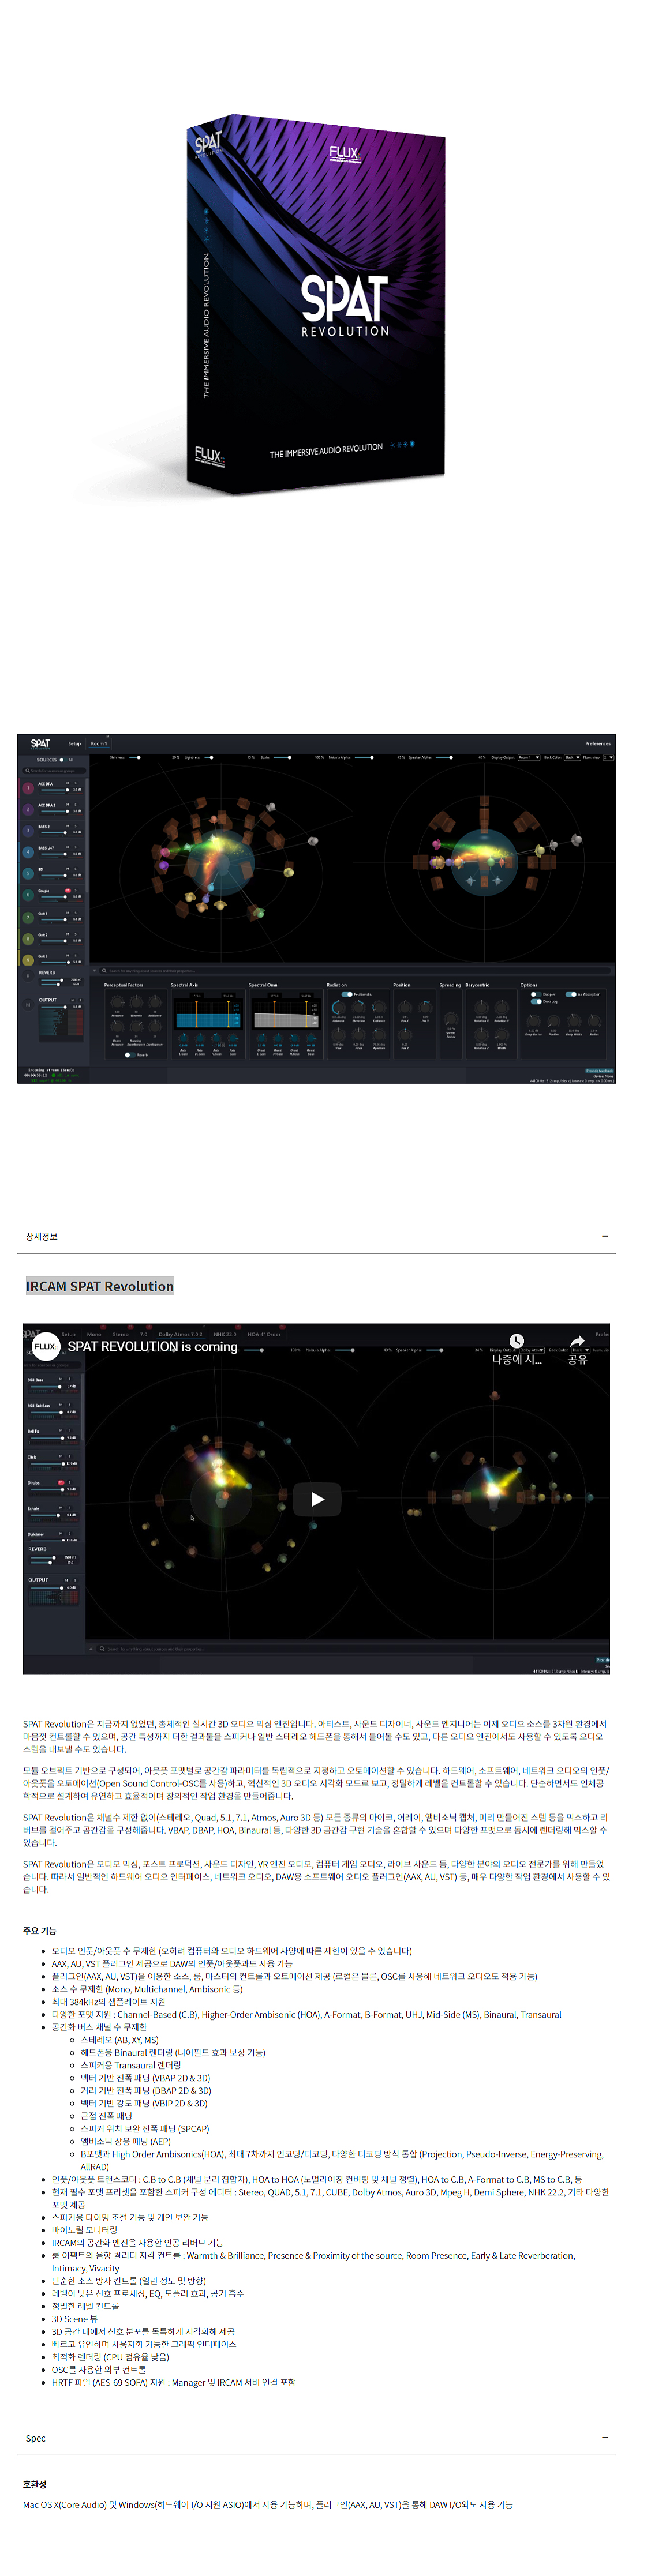Click the '3D Scene 뷰' bullet

75,2318
